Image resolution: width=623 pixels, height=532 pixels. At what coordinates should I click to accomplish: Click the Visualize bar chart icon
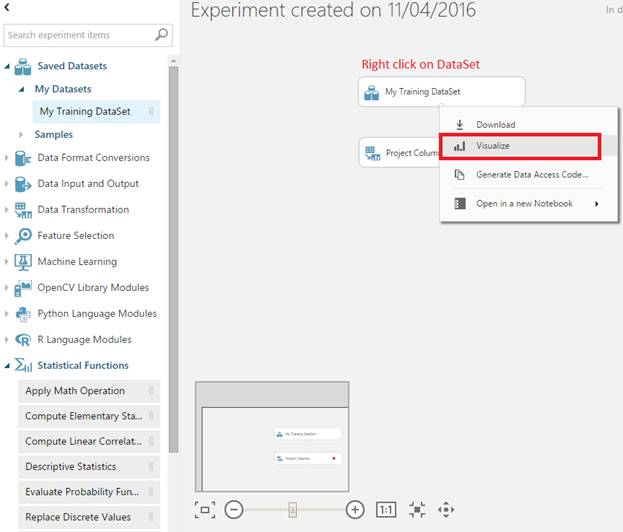459,147
